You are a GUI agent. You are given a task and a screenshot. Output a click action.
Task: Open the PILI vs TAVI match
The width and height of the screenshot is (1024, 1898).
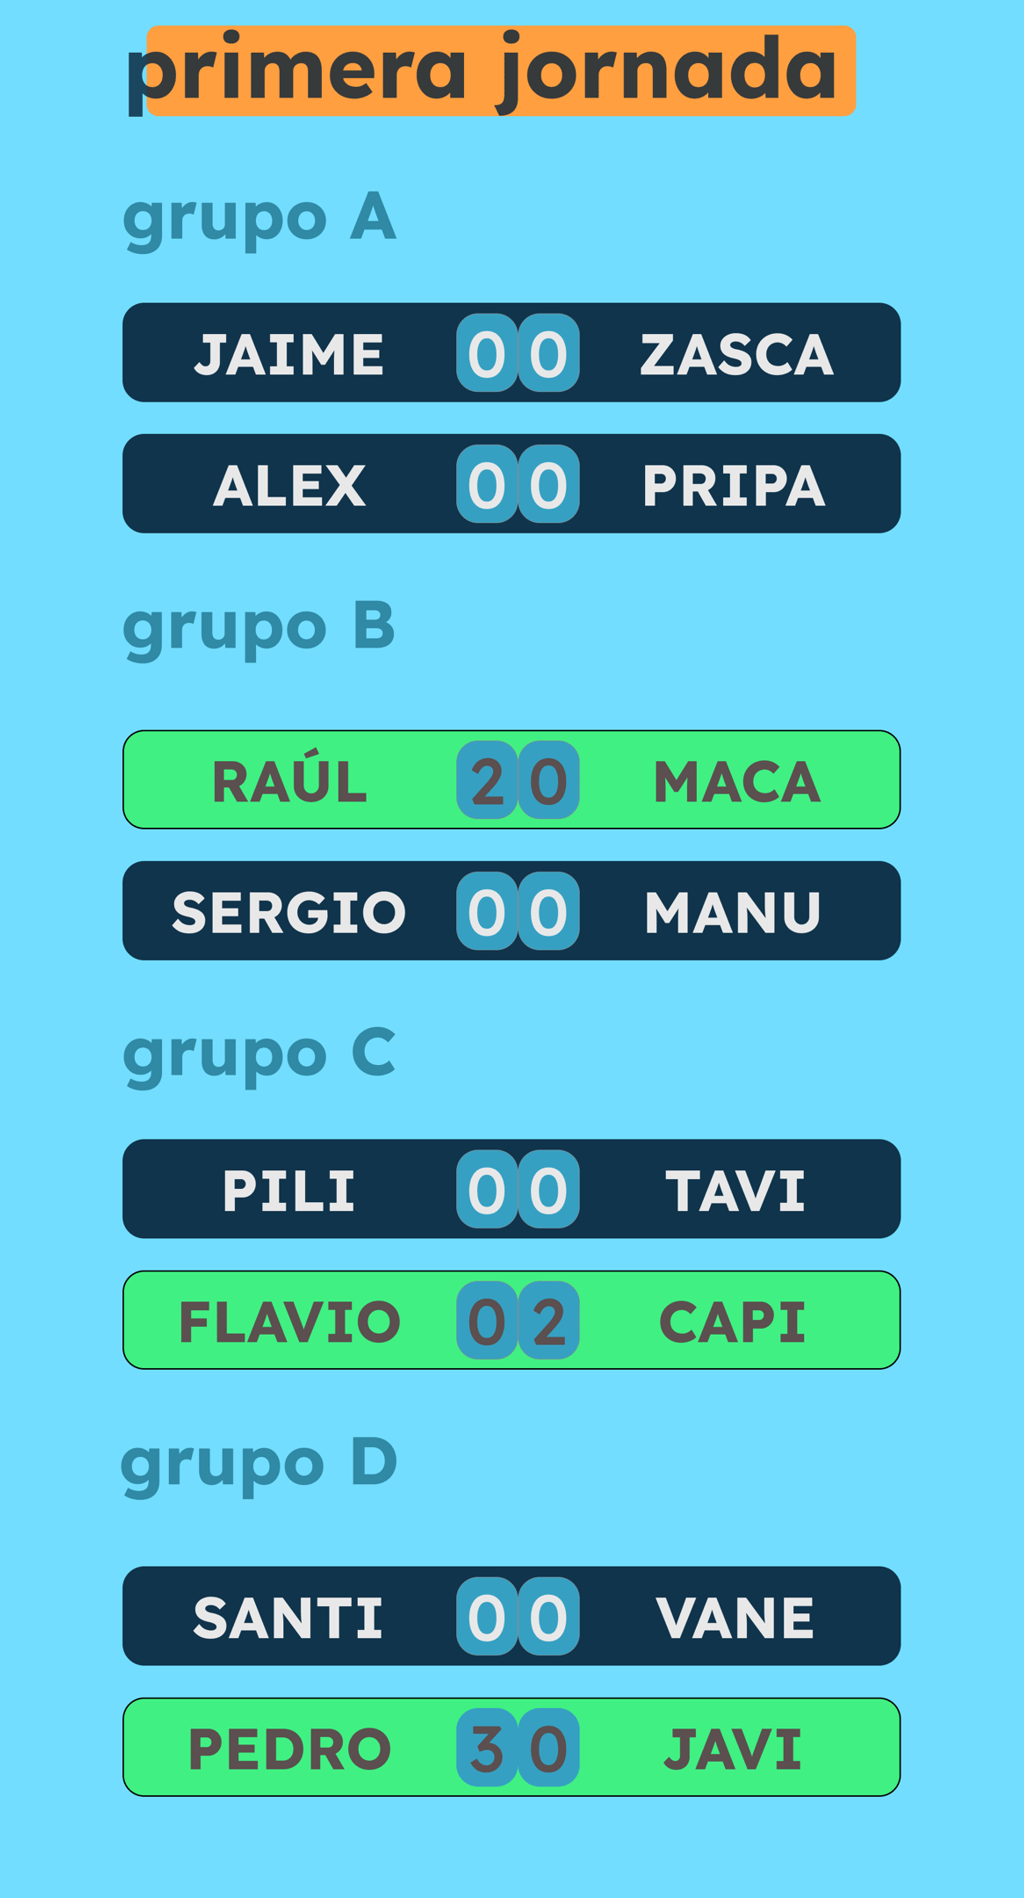point(511,1189)
